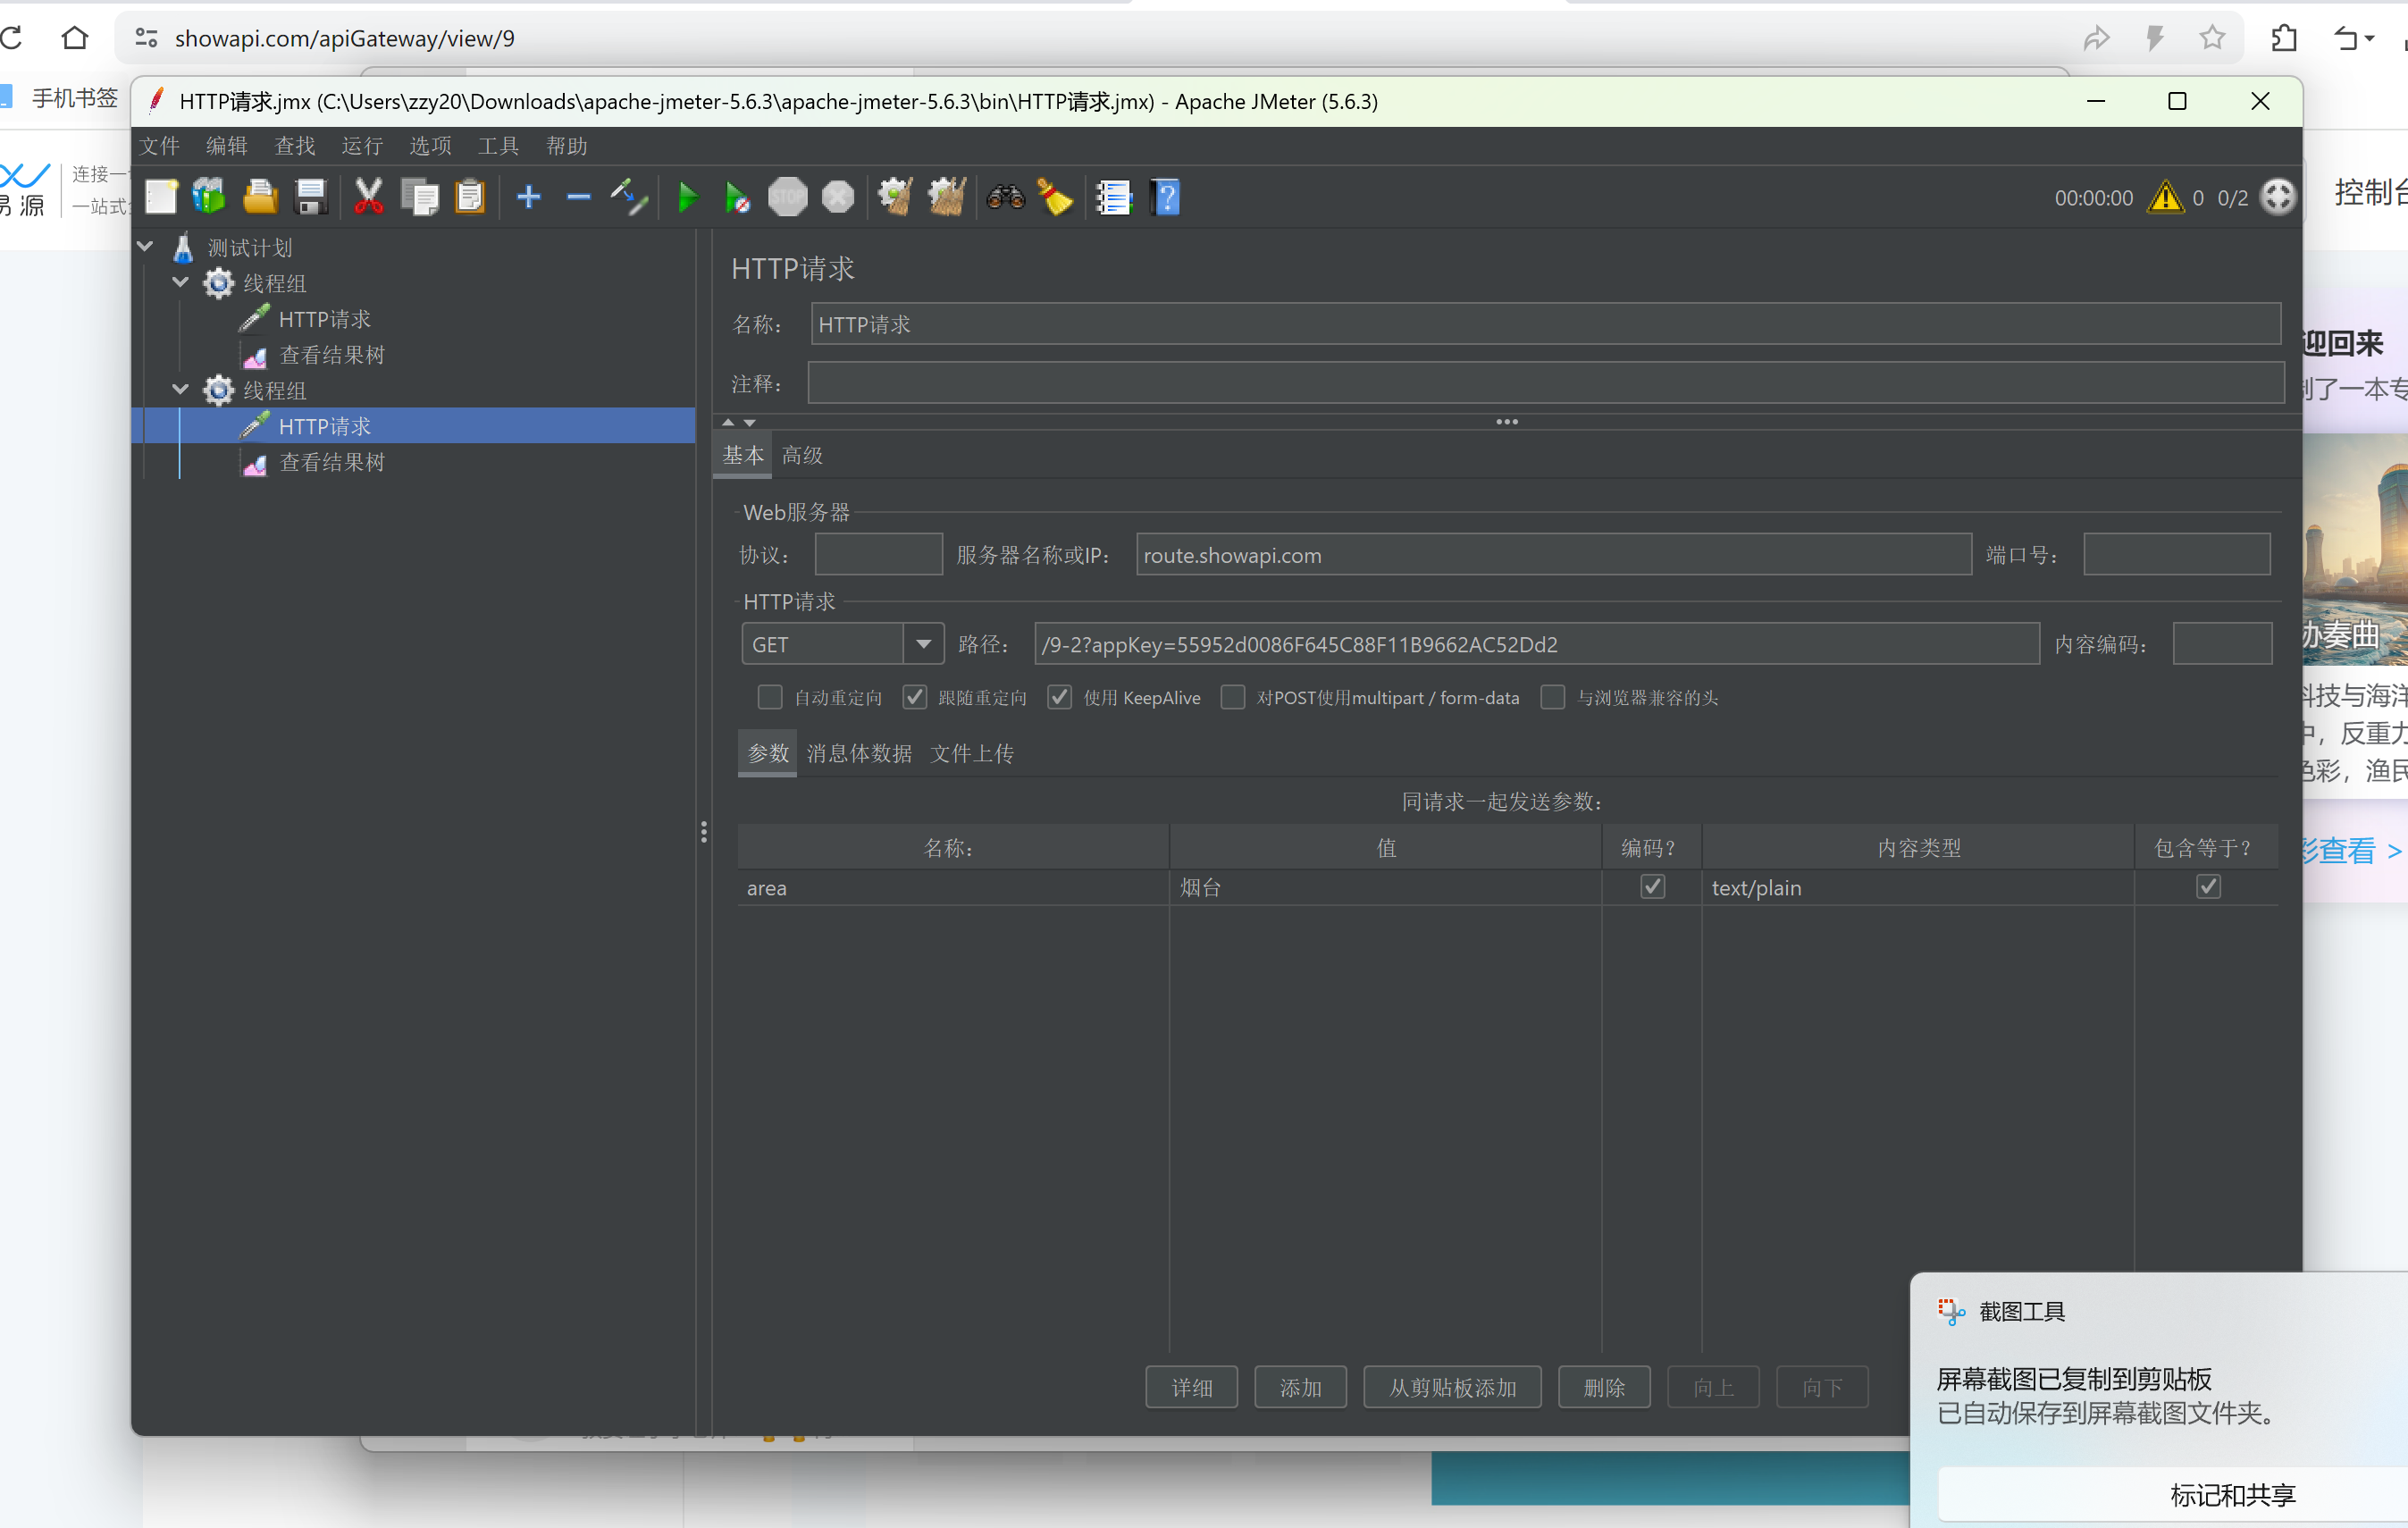Open the 运行 menu
The height and width of the screenshot is (1528, 2408).
click(361, 146)
